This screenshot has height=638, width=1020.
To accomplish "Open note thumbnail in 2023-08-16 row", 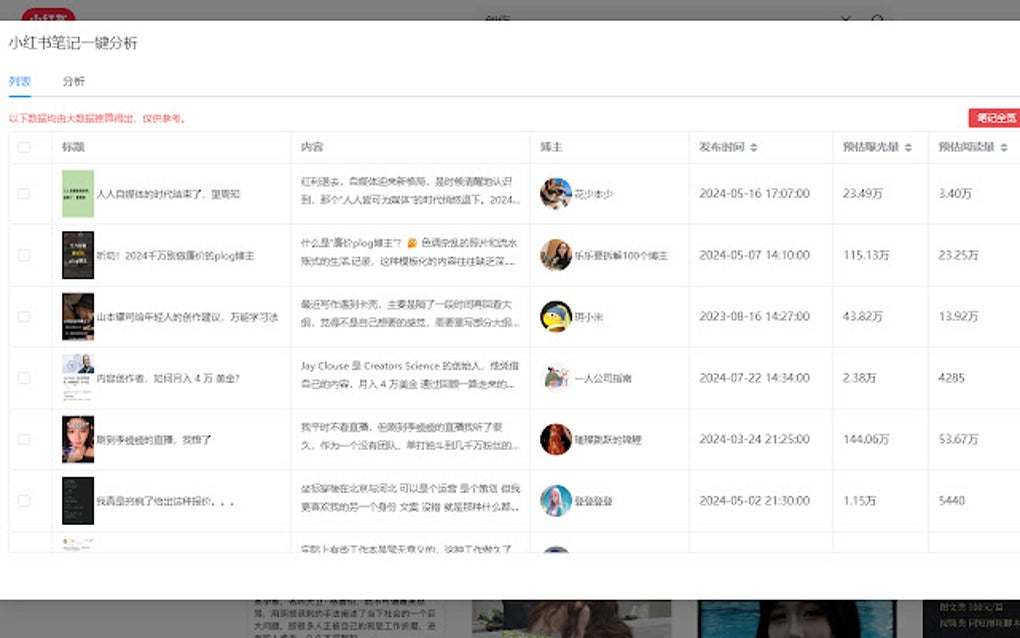I will (x=78, y=317).
